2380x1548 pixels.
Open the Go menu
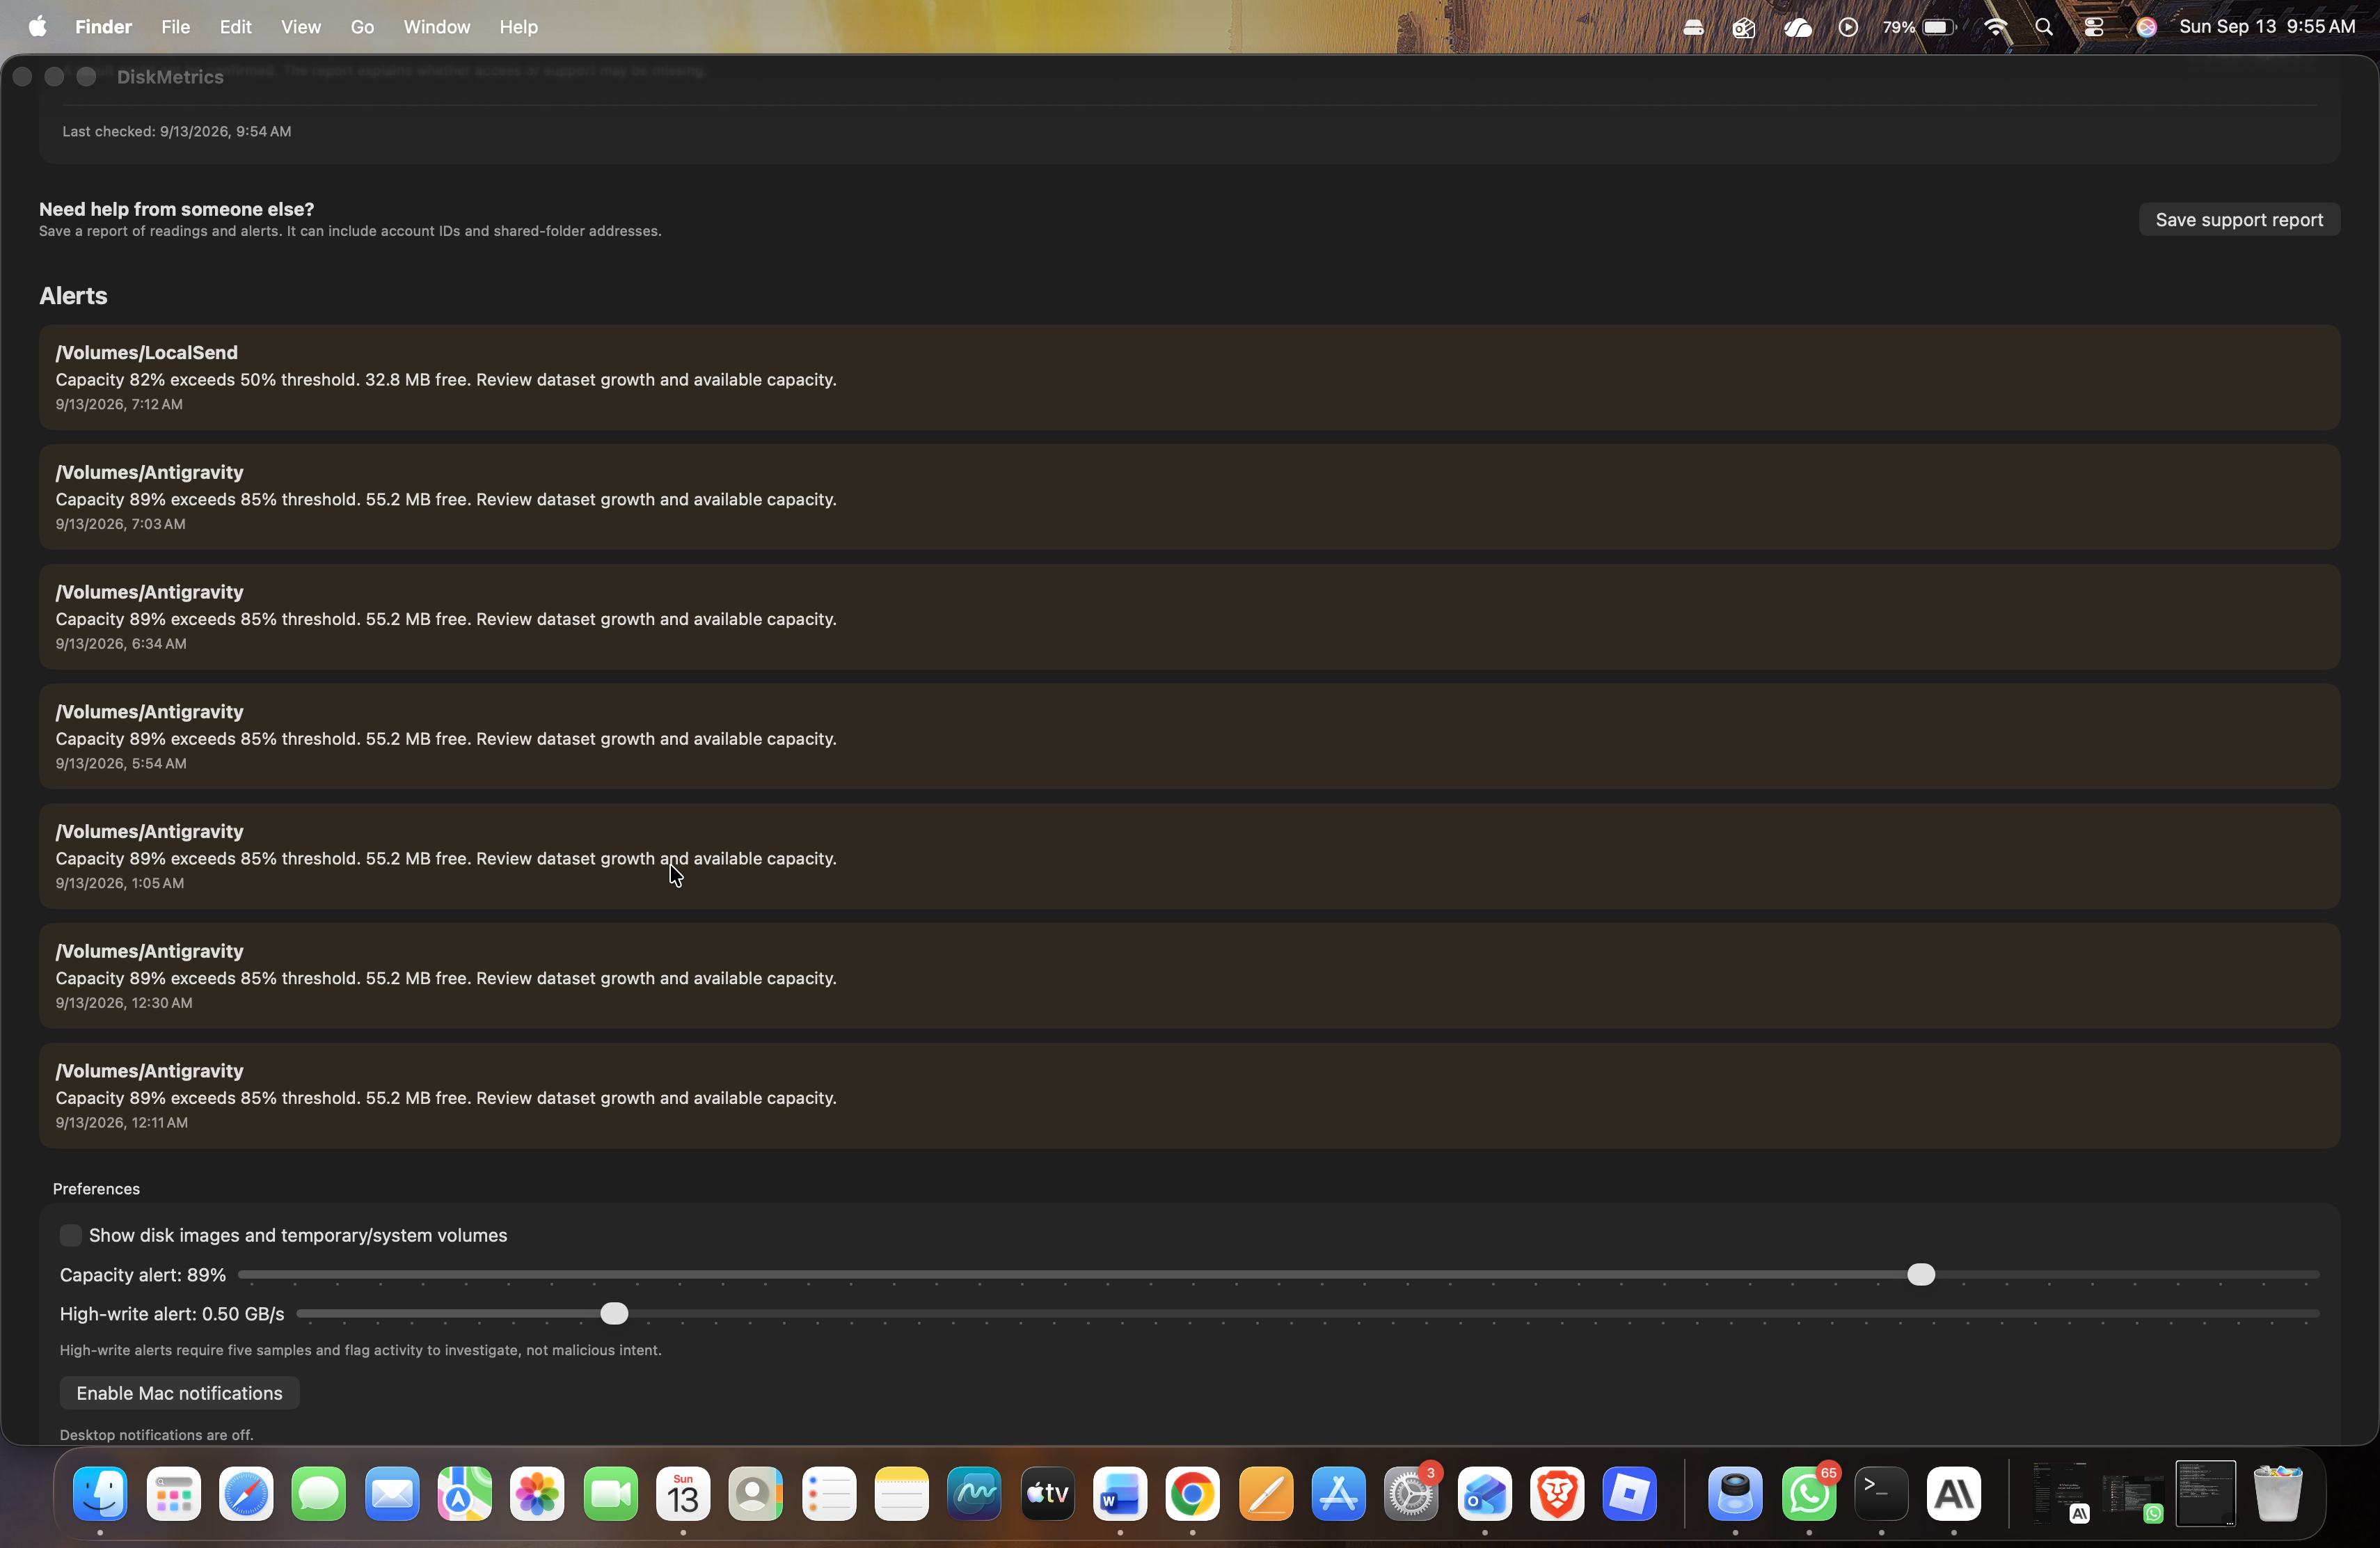point(362,27)
